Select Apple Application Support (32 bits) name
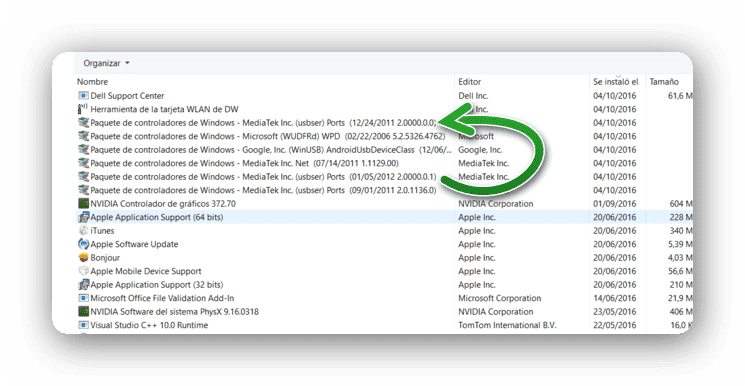This screenshot has height=386, width=745. tap(157, 285)
